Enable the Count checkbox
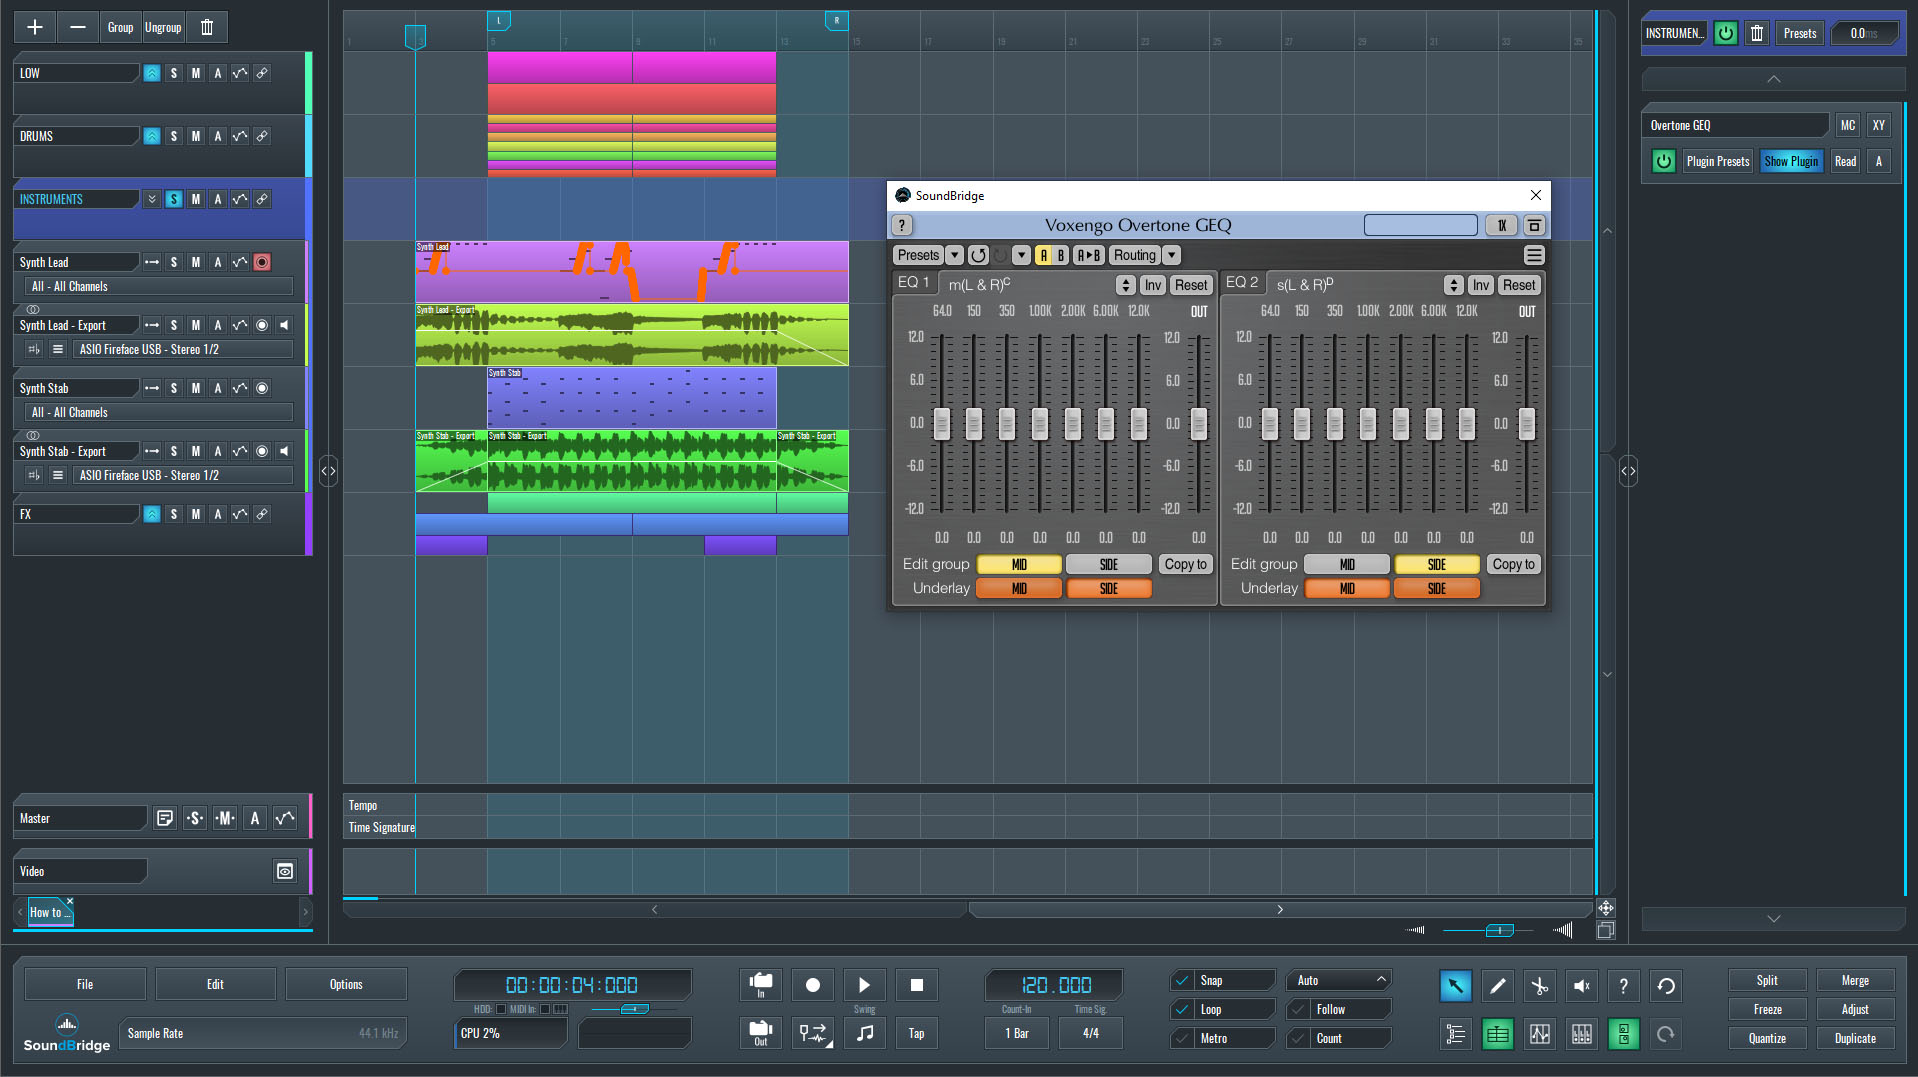Viewport: 1918px width, 1077px height. click(1298, 1039)
